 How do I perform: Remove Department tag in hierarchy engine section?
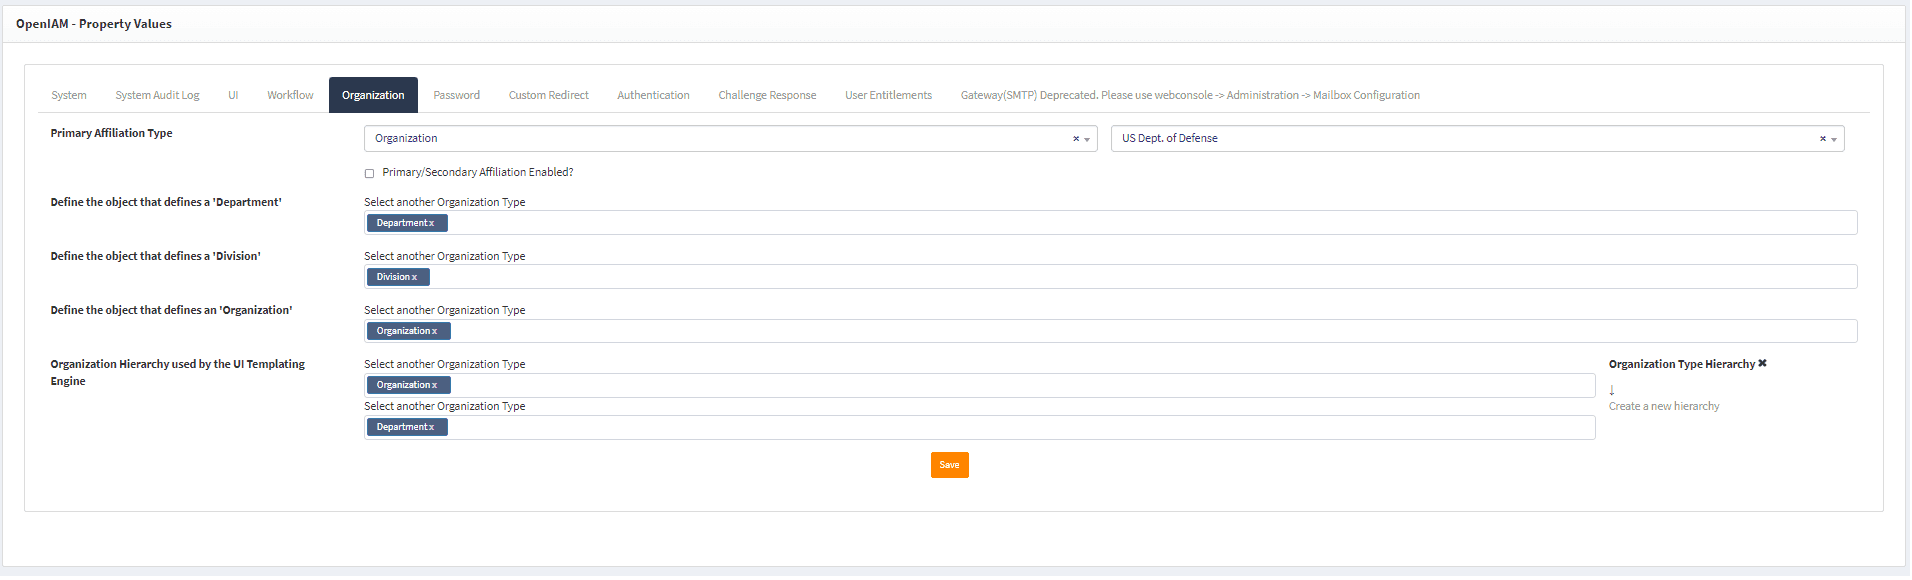tap(432, 427)
